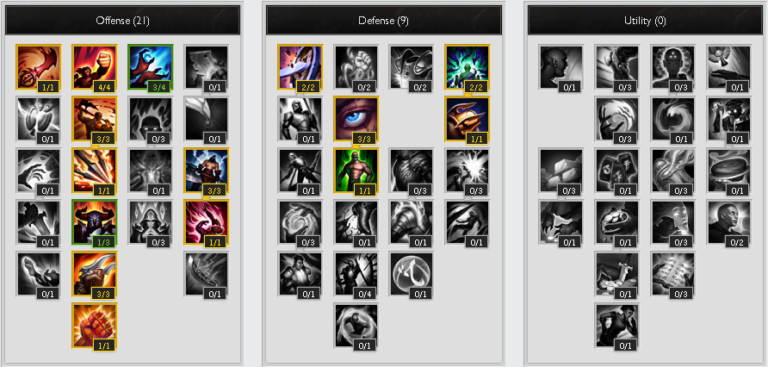Click the pink hand mastery 1/1 in Offense
Image resolution: width=768 pixels, height=367 pixels.
pos(206,223)
